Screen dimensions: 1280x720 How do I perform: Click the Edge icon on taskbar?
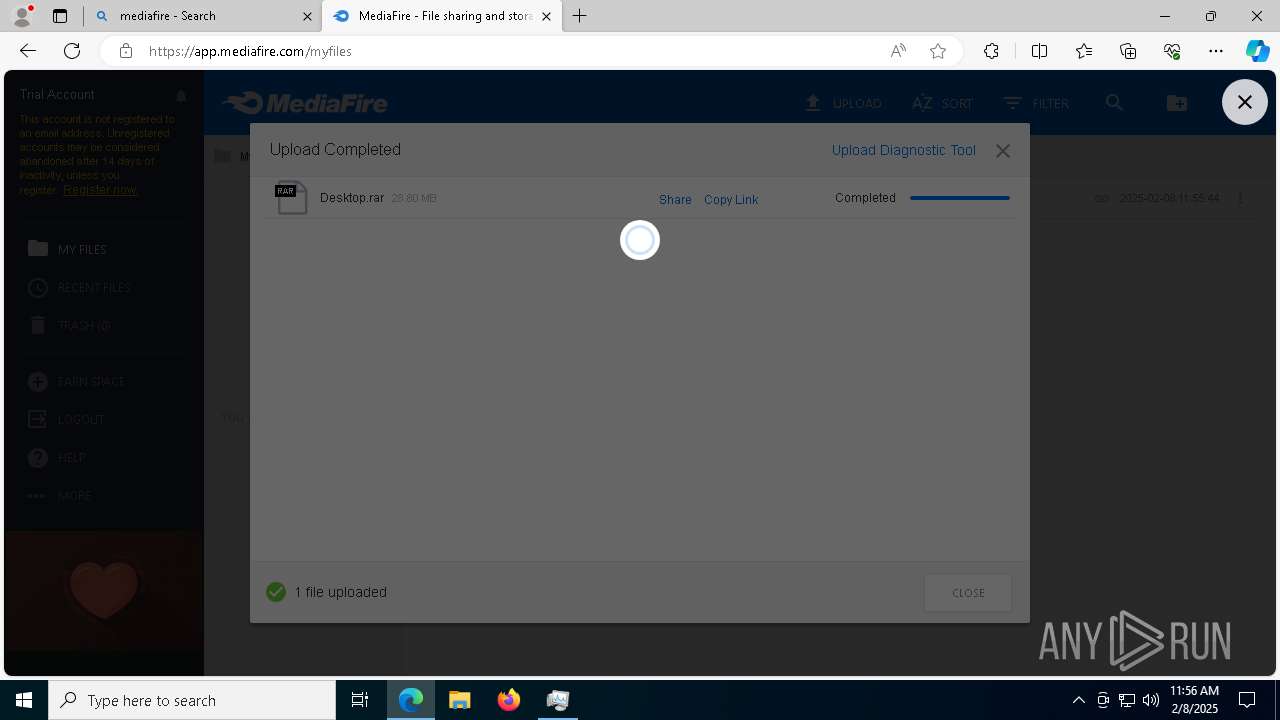click(411, 700)
